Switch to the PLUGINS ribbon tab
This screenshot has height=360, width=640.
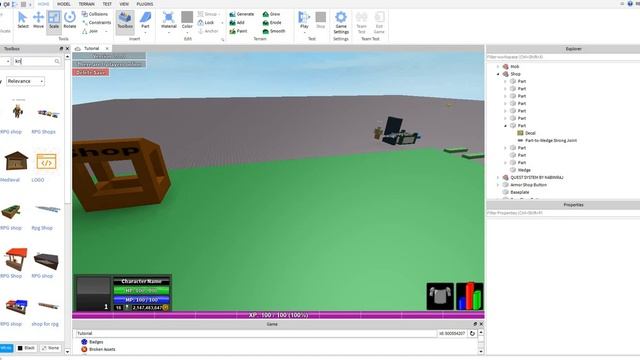coord(145,4)
